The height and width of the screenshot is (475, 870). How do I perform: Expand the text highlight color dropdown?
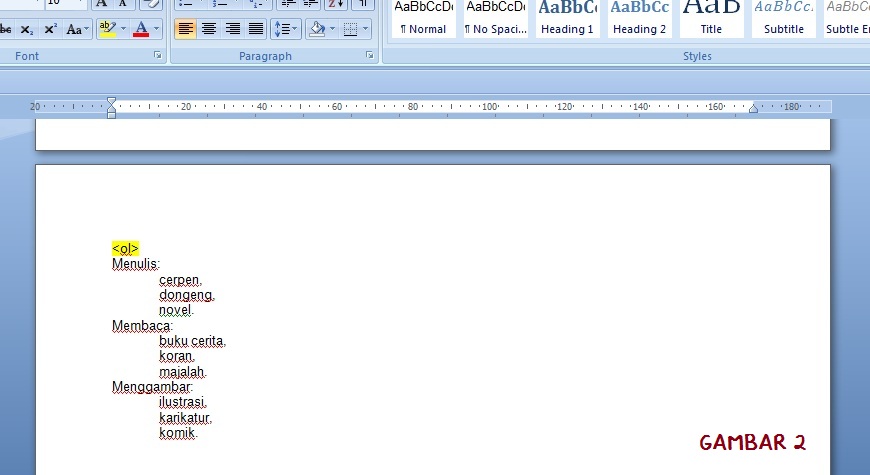click(123, 29)
